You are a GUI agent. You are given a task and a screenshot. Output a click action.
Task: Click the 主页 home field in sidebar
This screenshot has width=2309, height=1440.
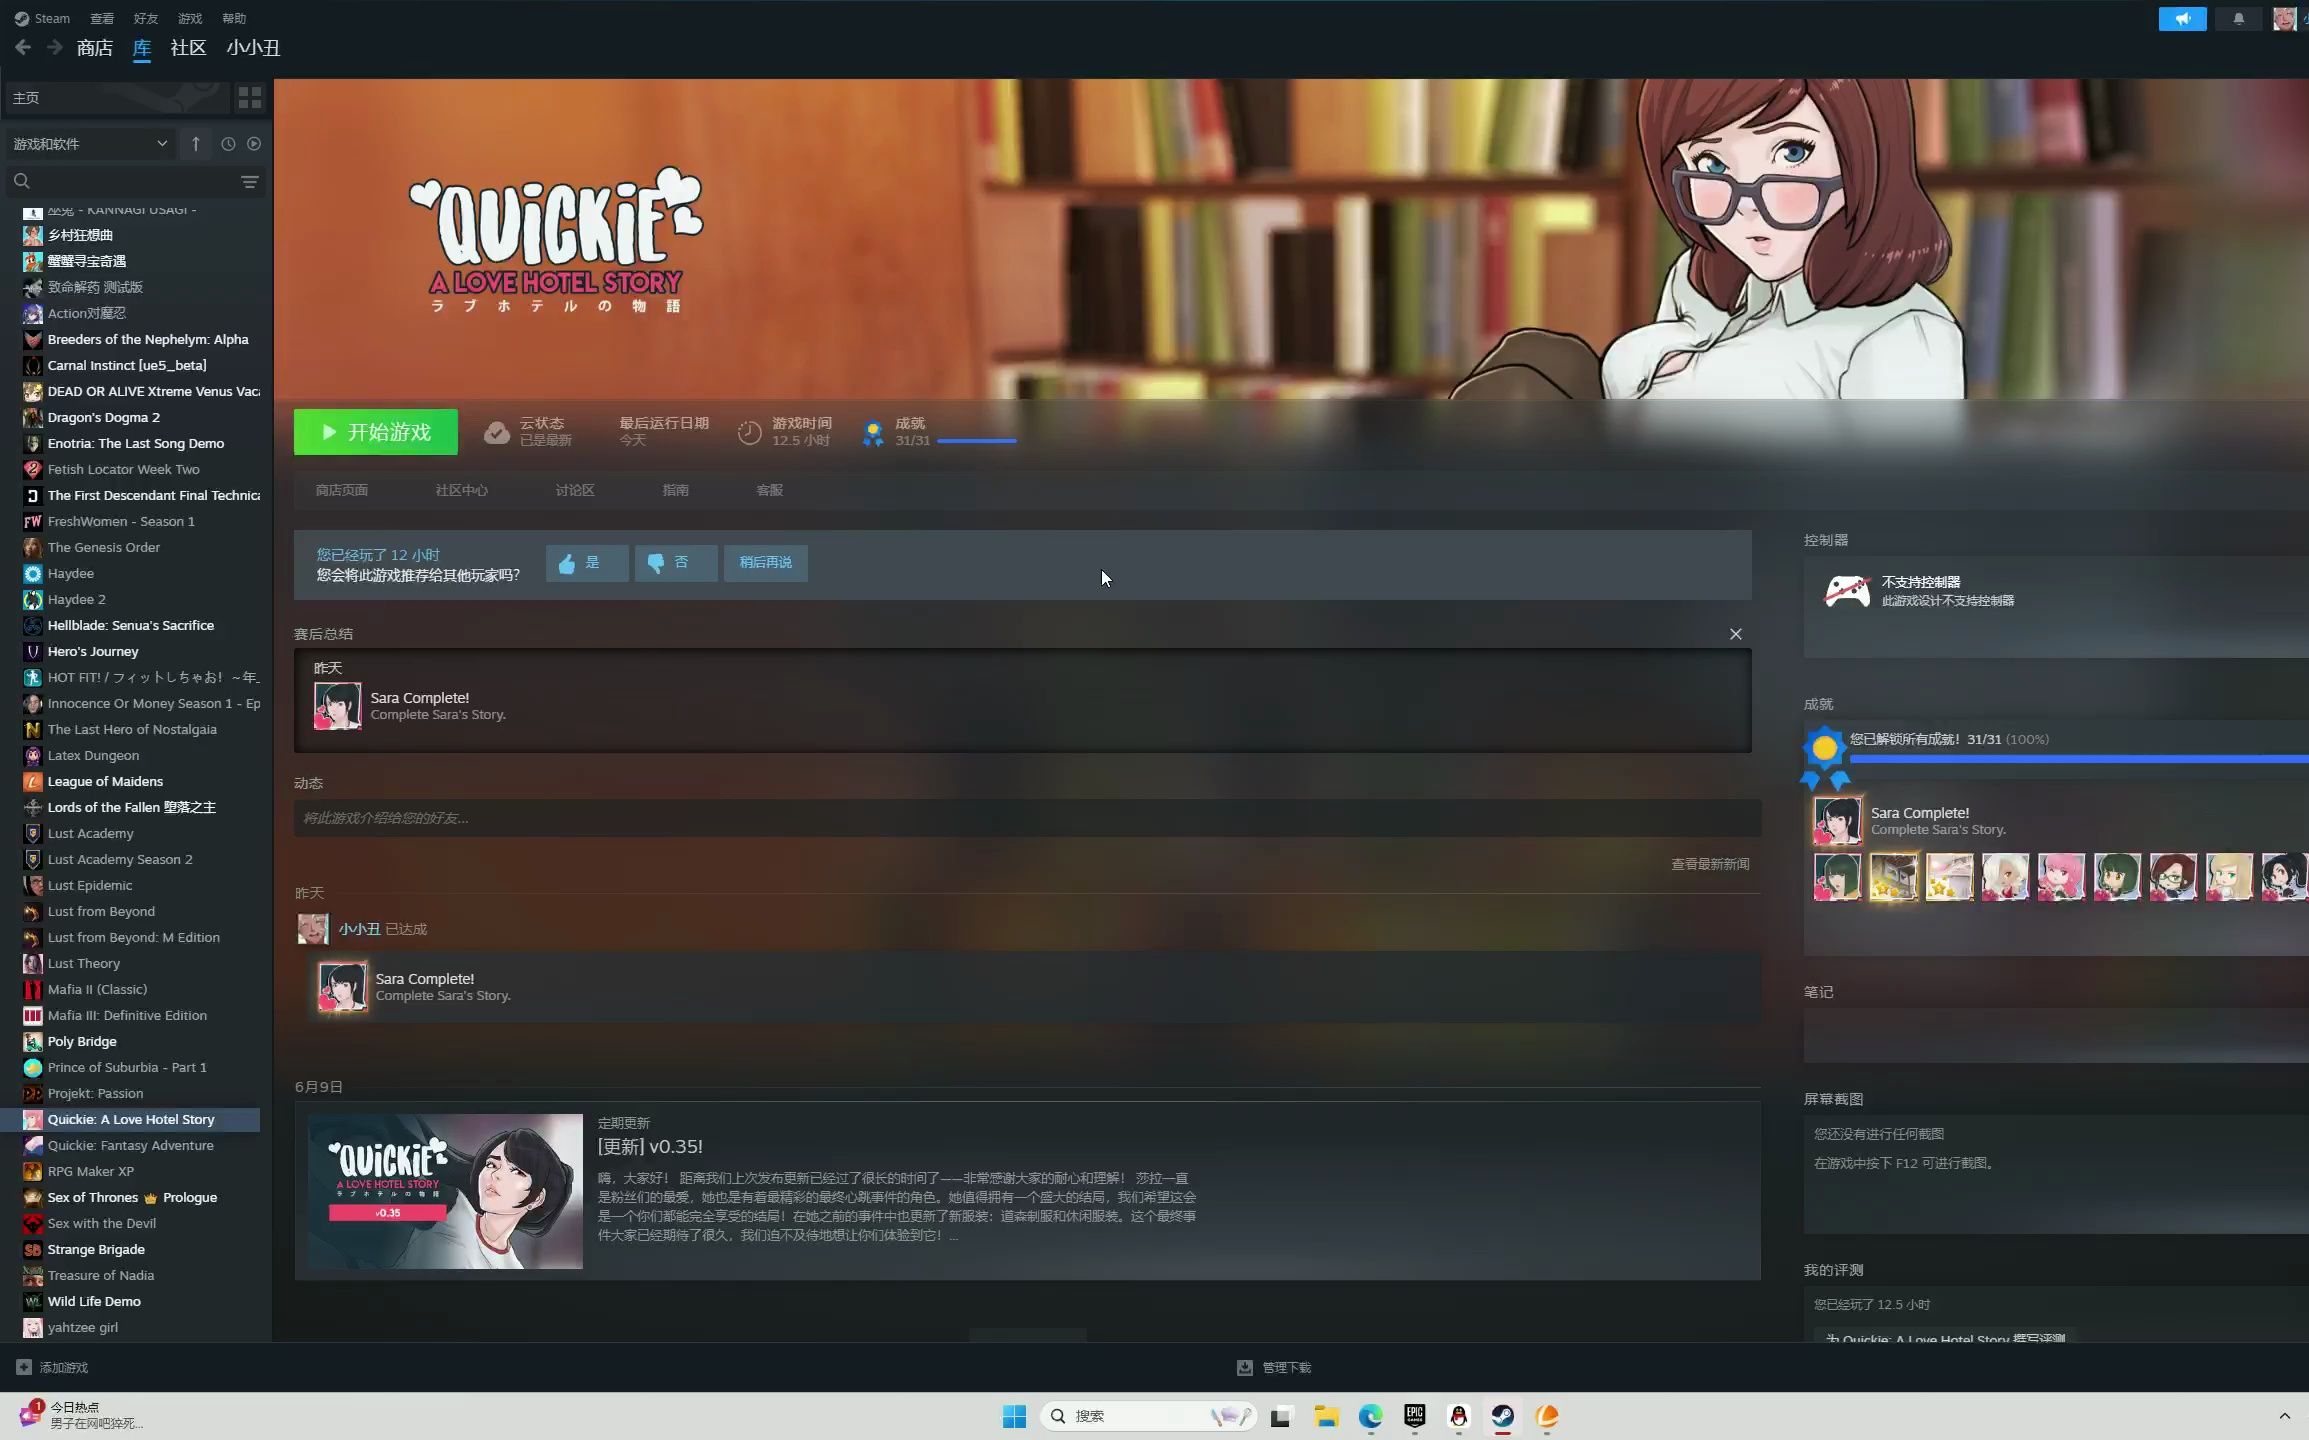pos(117,97)
